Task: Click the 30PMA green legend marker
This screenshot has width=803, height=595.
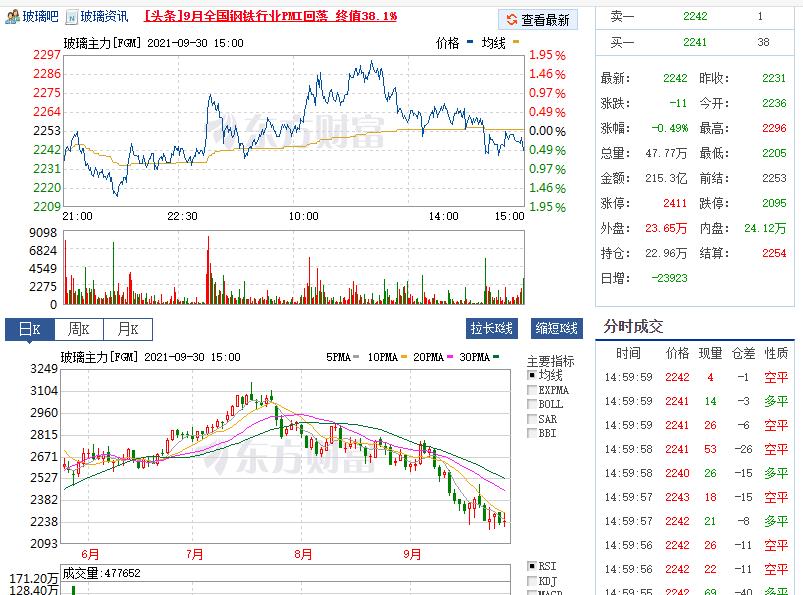Action: click(x=496, y=356)
